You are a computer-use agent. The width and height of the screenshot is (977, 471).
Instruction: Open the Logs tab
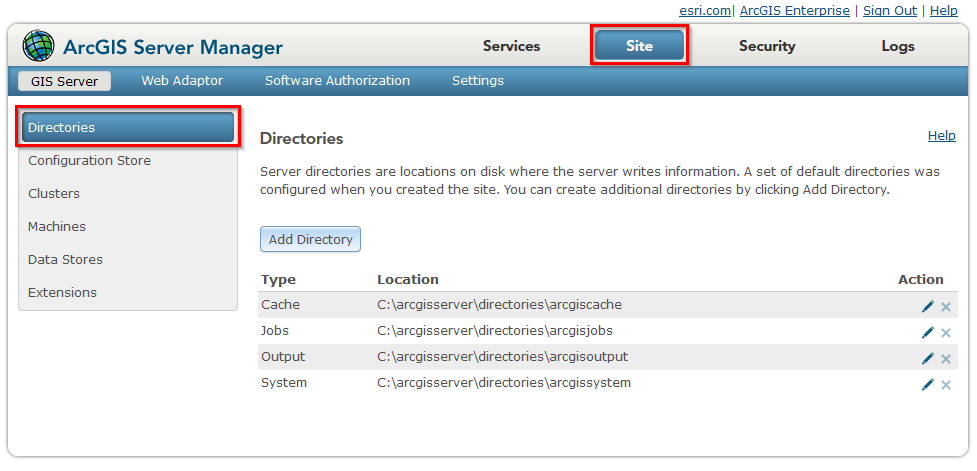coord(898,46)
